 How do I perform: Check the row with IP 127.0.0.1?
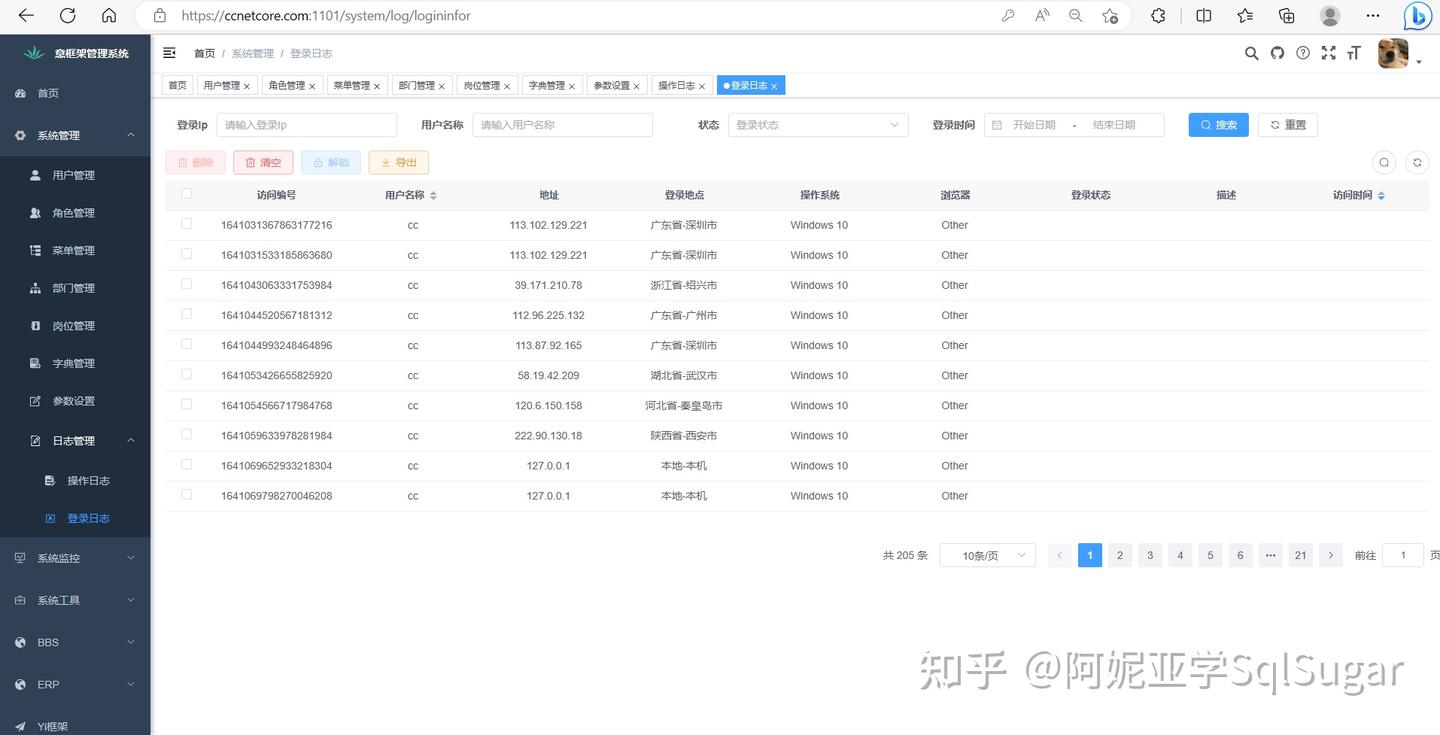[186, 465]
